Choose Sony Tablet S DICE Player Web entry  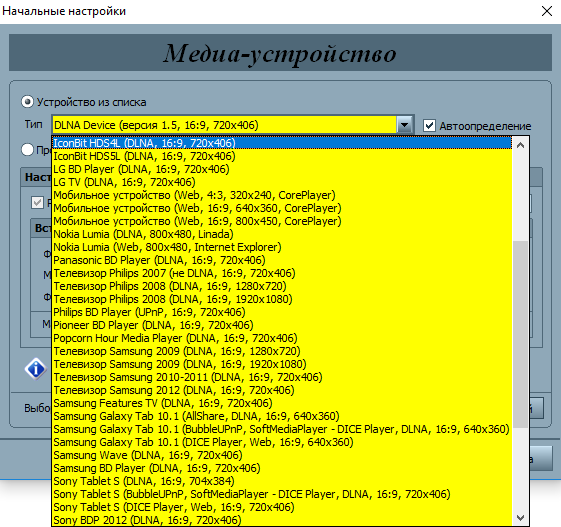click(282, 507)
